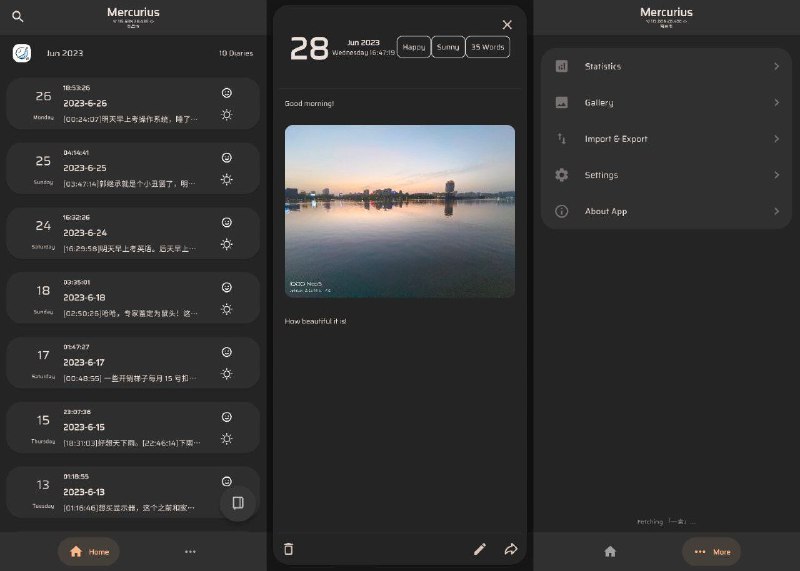Click the search magnifier icon
800x571 pixels.
coord(18,17)
